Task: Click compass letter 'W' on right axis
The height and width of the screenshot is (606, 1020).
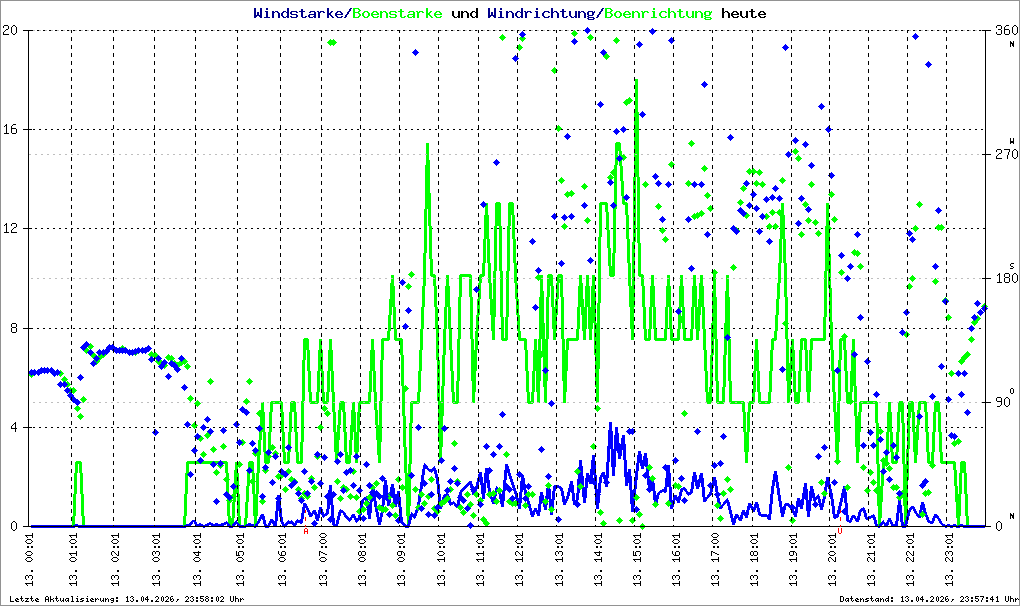Action: (1012, 141)
